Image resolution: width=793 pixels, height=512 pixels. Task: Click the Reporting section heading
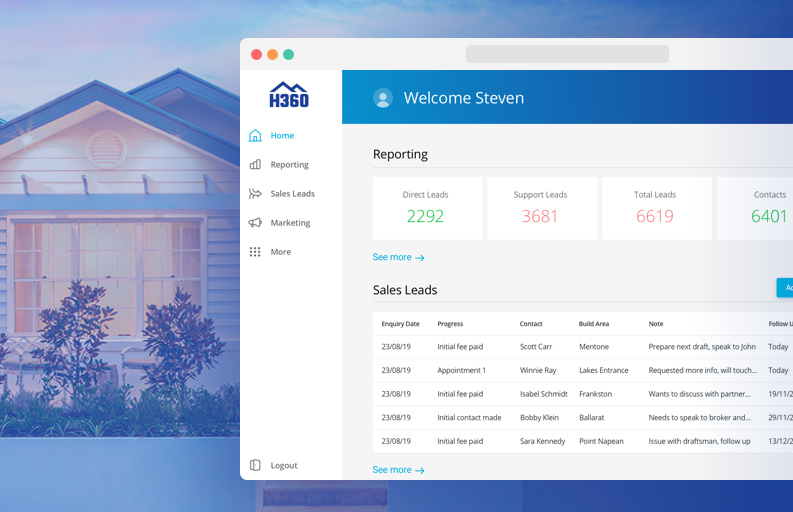tap(401, 154)
